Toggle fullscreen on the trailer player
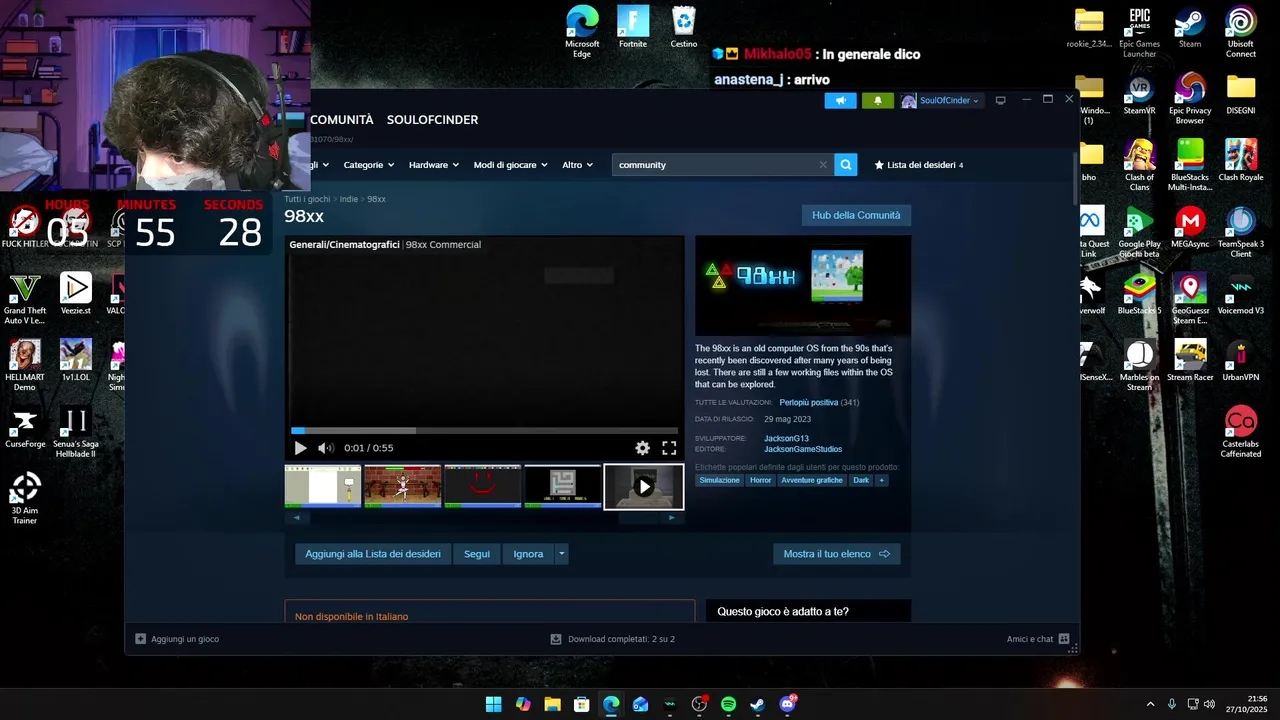This screenshot has width=1280, height=720. pos(669,448)
